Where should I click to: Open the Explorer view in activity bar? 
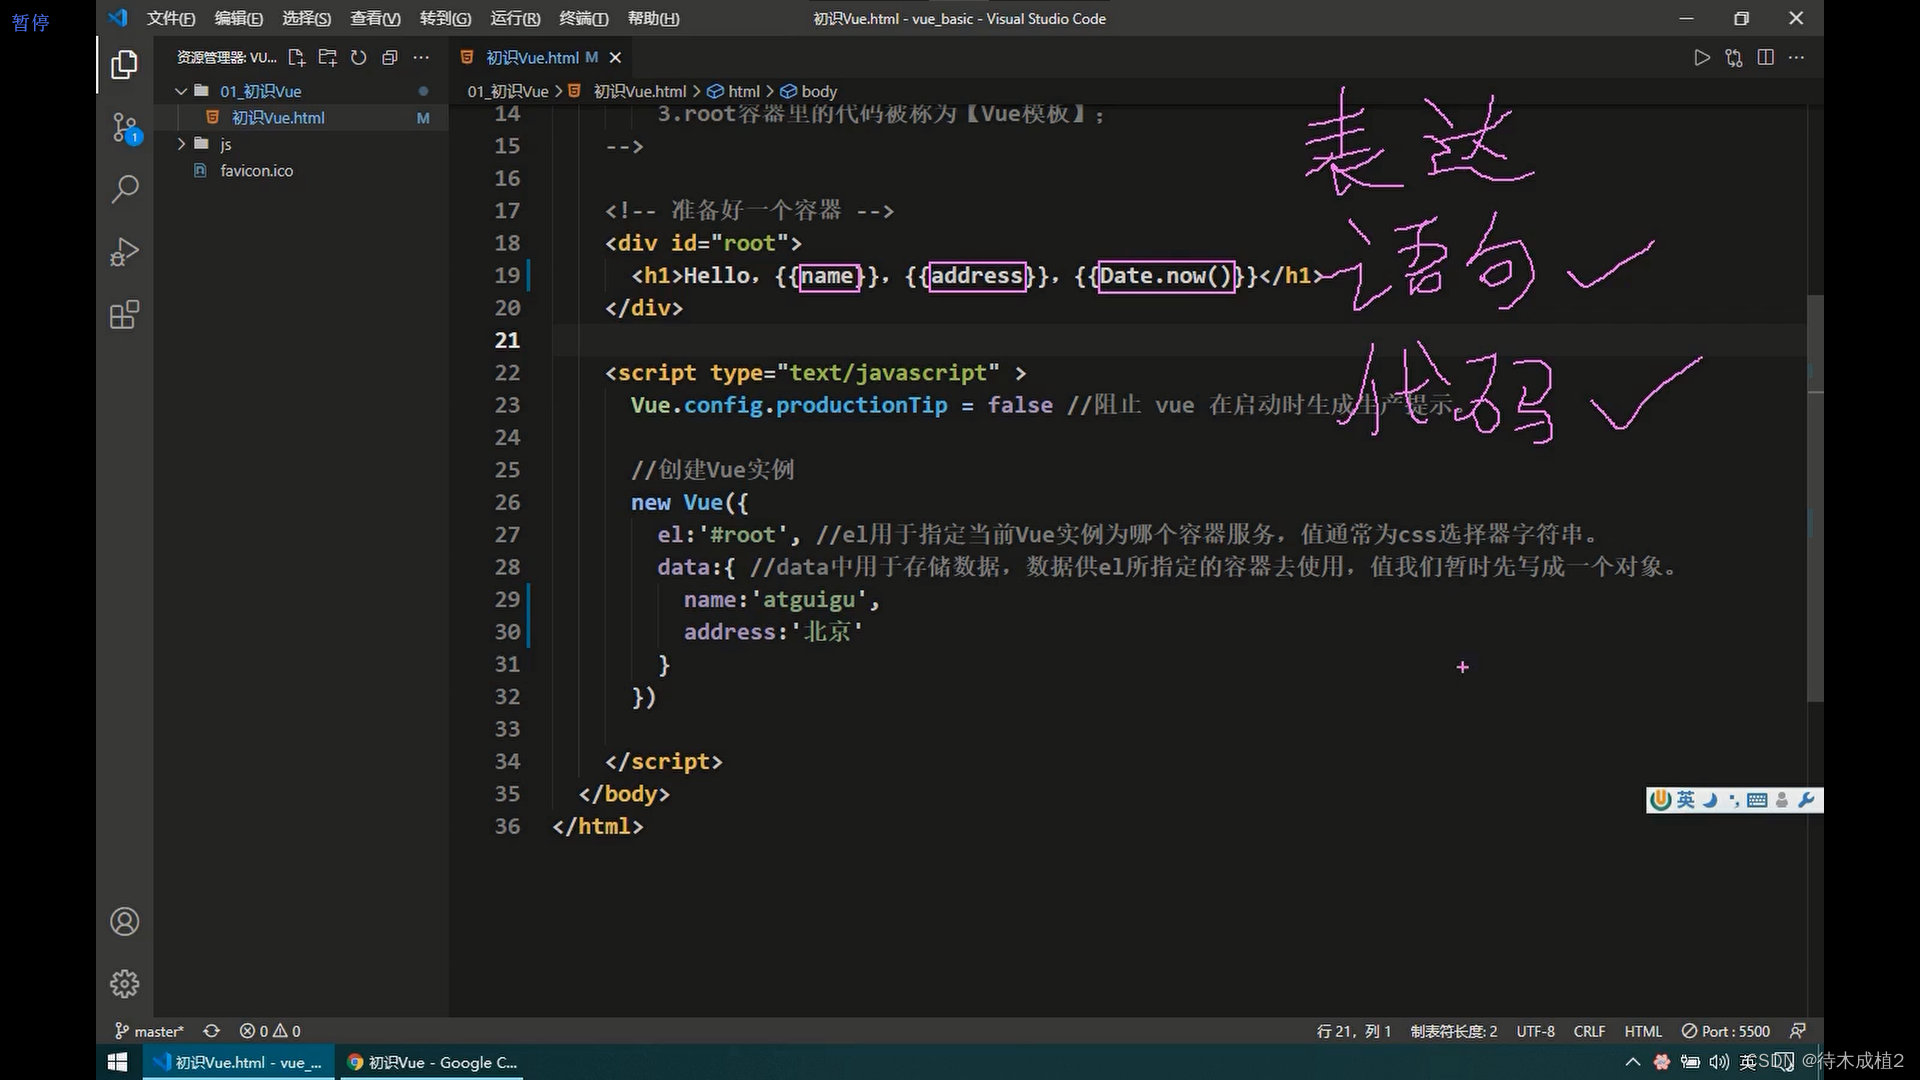[x=124, y=65]
